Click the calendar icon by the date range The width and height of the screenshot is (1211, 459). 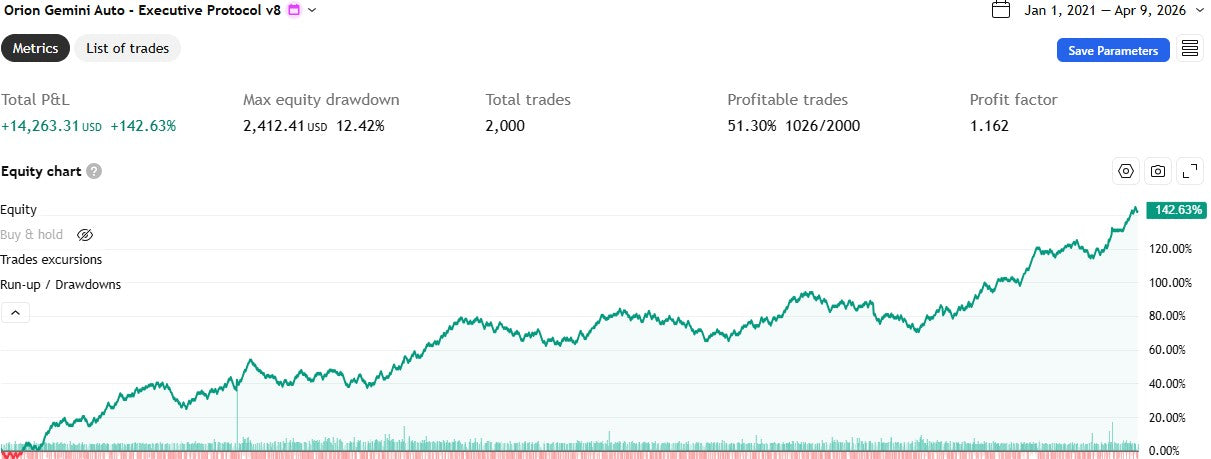pyautogui.click(x=1001, y=10)
